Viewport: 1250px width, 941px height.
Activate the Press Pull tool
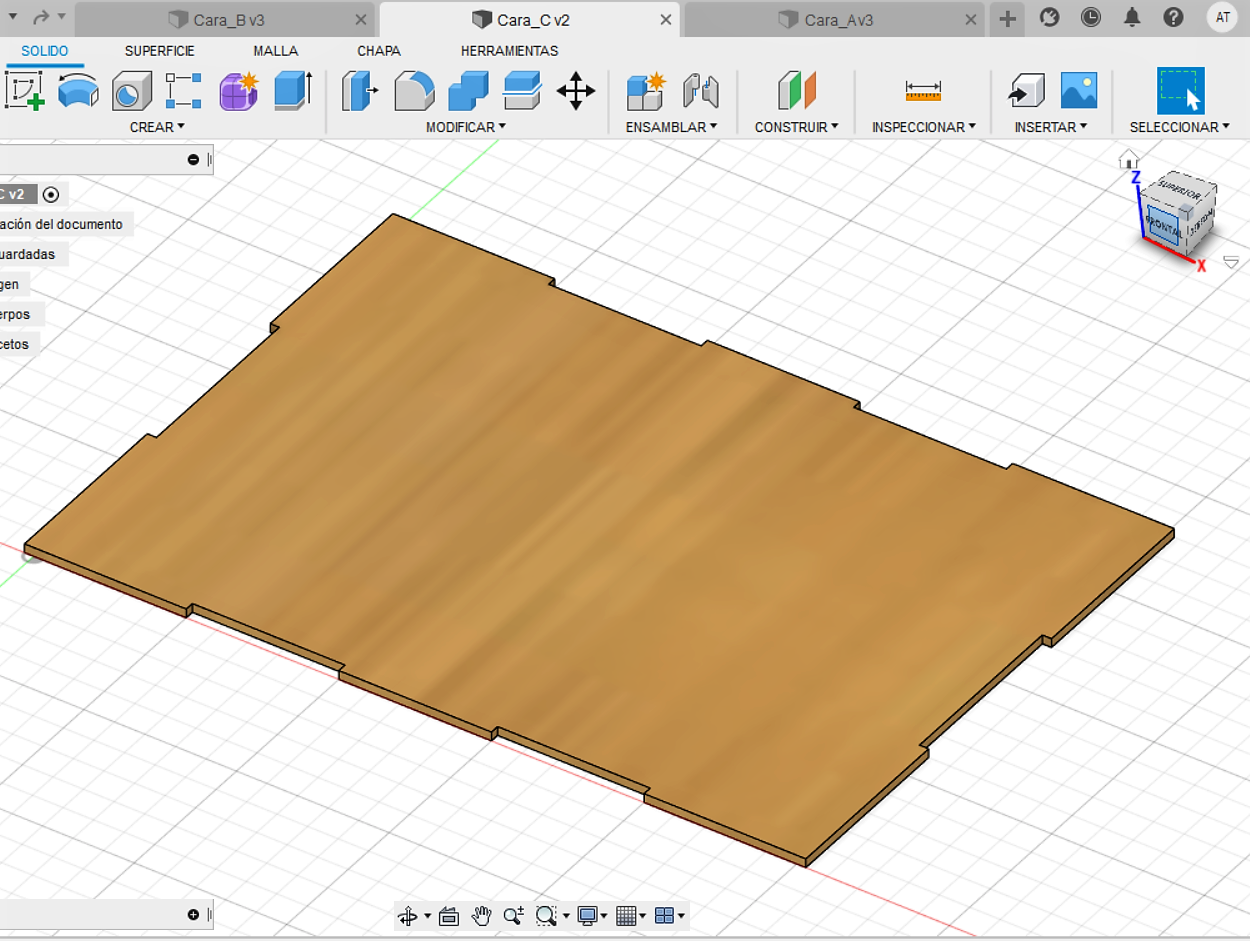pyautogui.click(x=359, y=90)
